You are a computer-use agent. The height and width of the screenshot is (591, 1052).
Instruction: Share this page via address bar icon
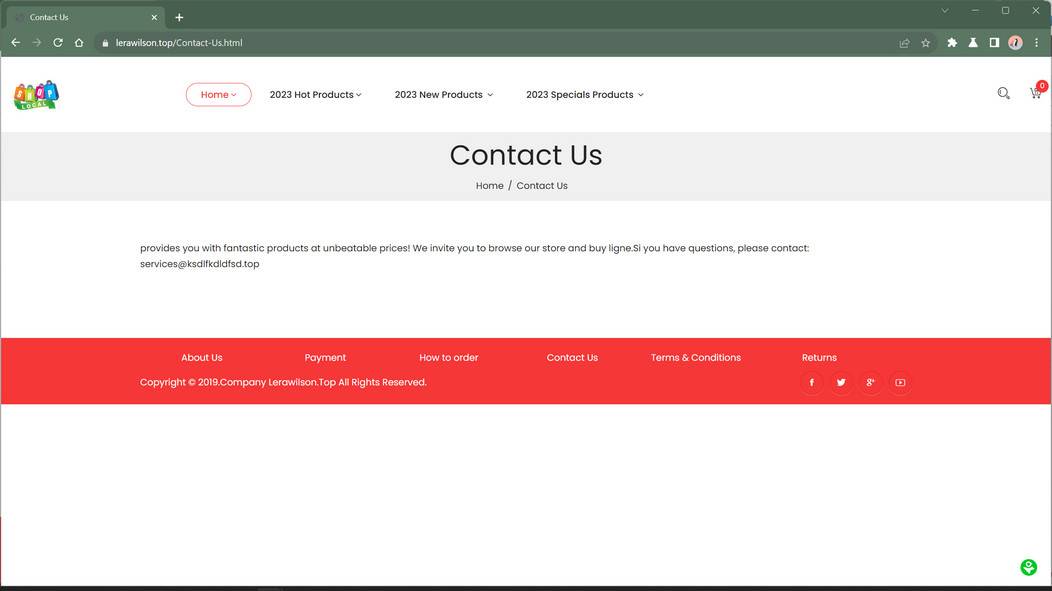point(904,43)
